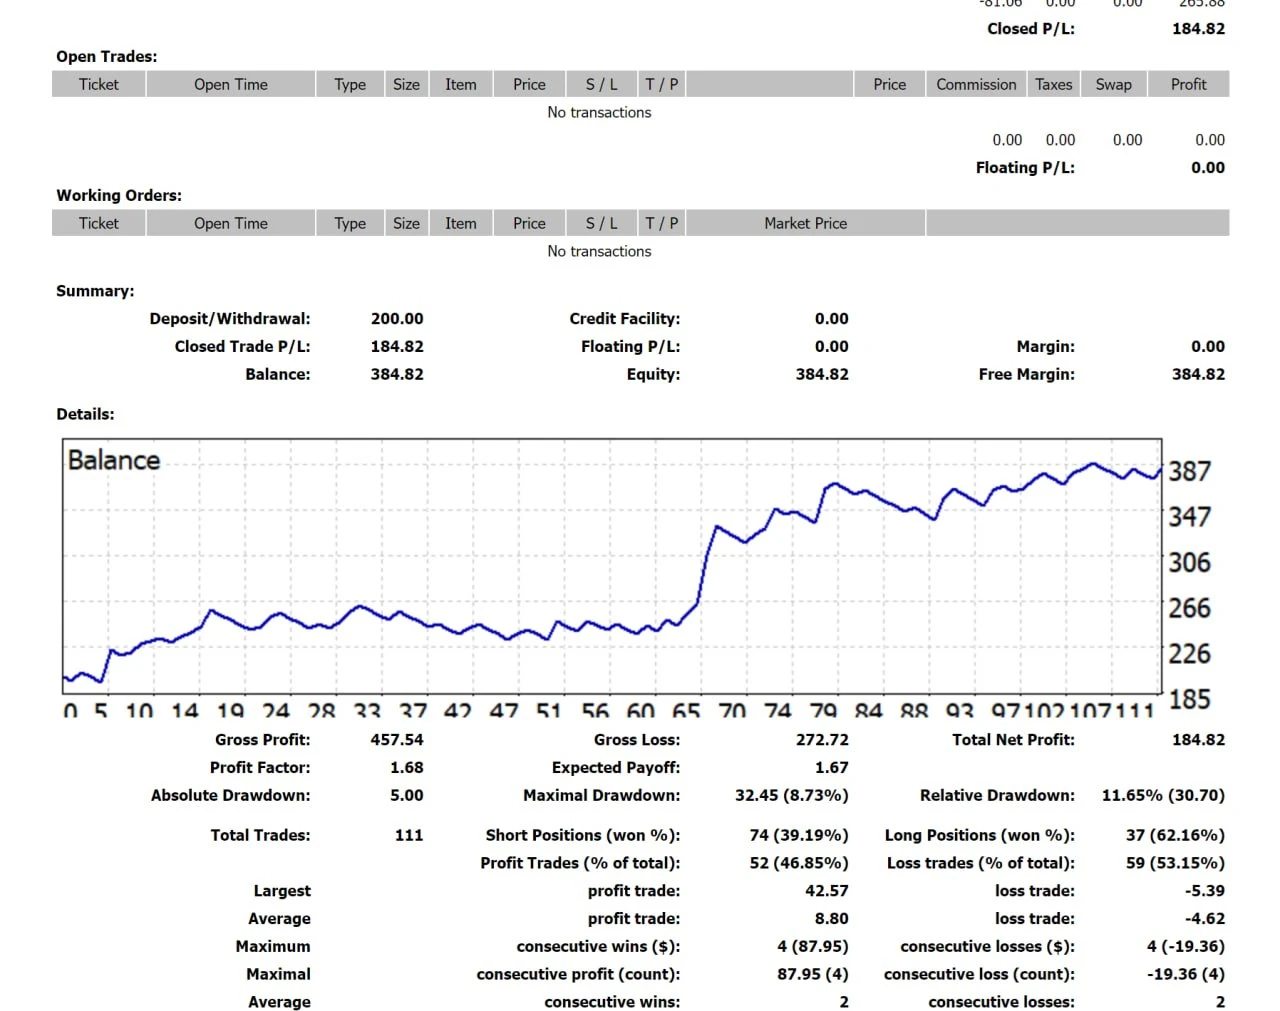Click the 387 value on chart axis
Image resolution: width=1280 pixels, height=1011 pixels.
[1189, 471]
